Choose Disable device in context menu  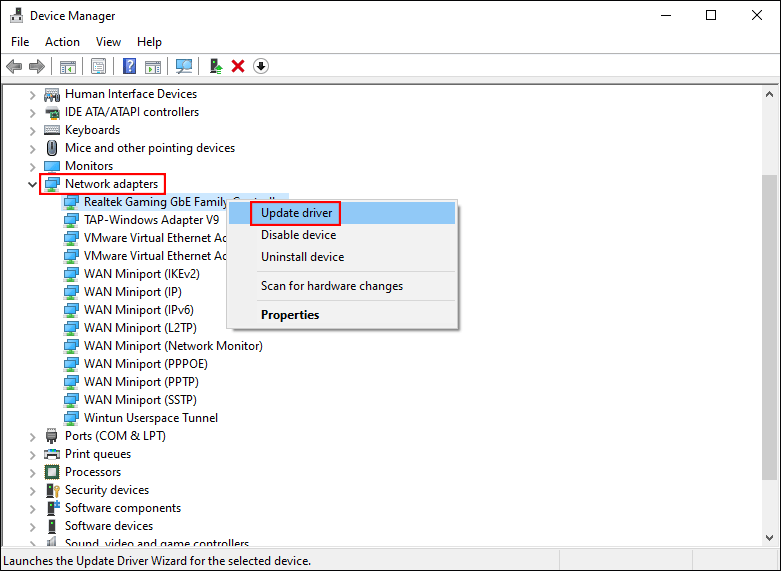pyautogui.click(x=342, y=235)
